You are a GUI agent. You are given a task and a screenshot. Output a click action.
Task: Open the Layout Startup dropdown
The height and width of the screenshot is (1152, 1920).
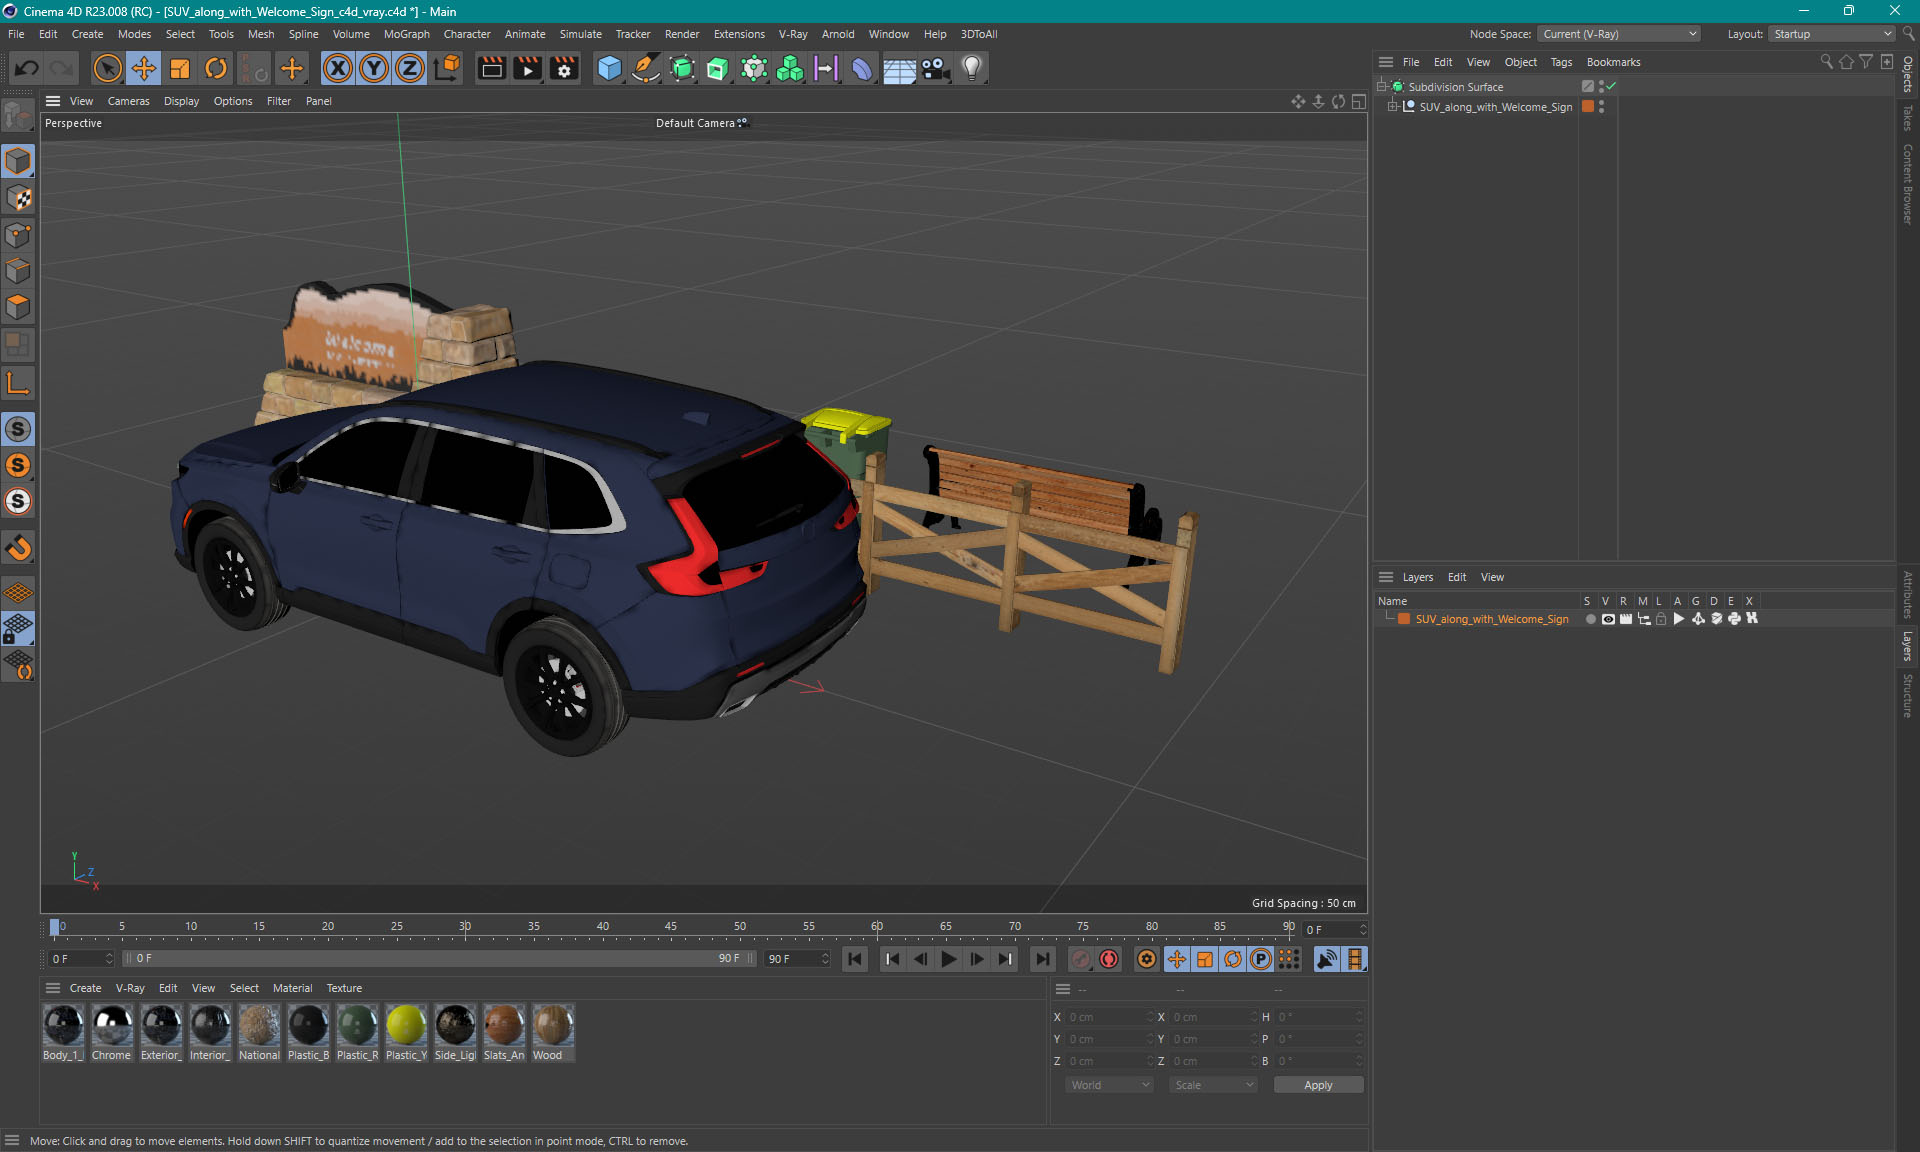click(1832, 34)
